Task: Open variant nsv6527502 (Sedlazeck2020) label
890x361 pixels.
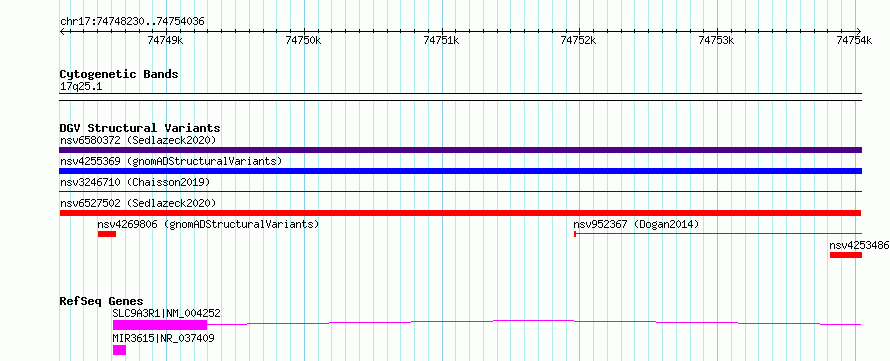Action: tap(138, 203)
